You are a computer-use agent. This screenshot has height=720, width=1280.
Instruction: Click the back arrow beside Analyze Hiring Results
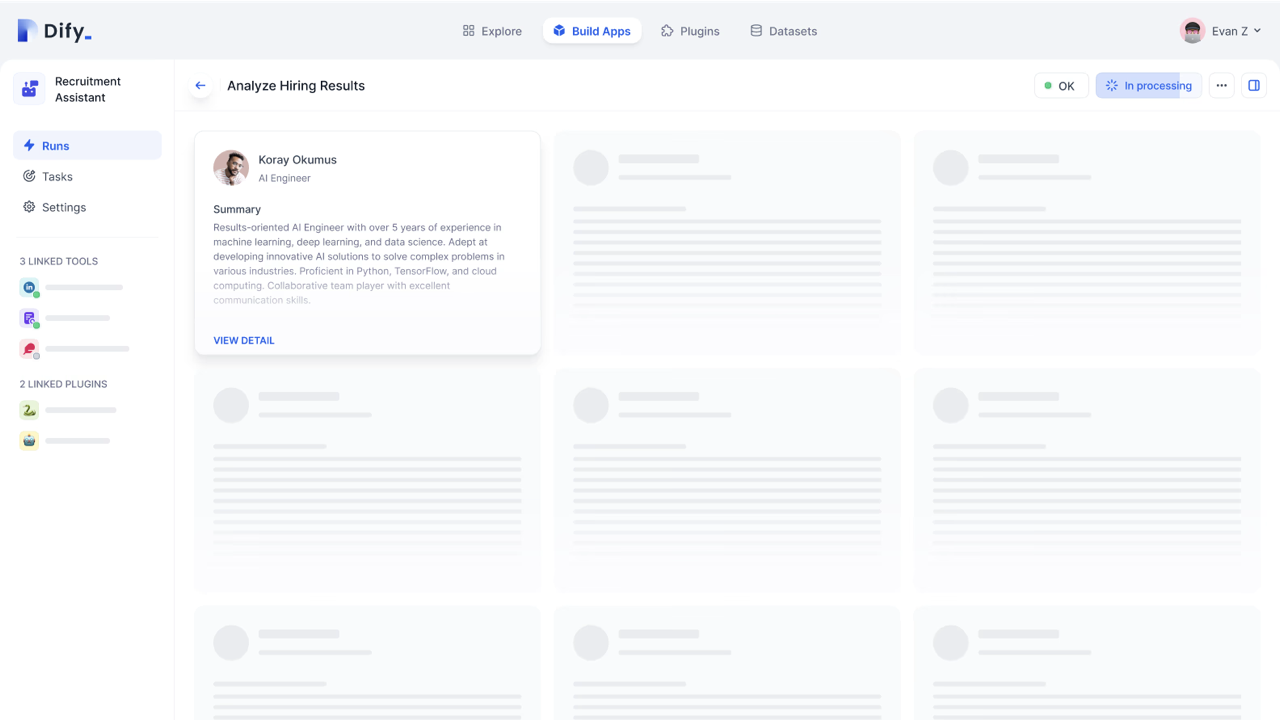tap(201, 86)
